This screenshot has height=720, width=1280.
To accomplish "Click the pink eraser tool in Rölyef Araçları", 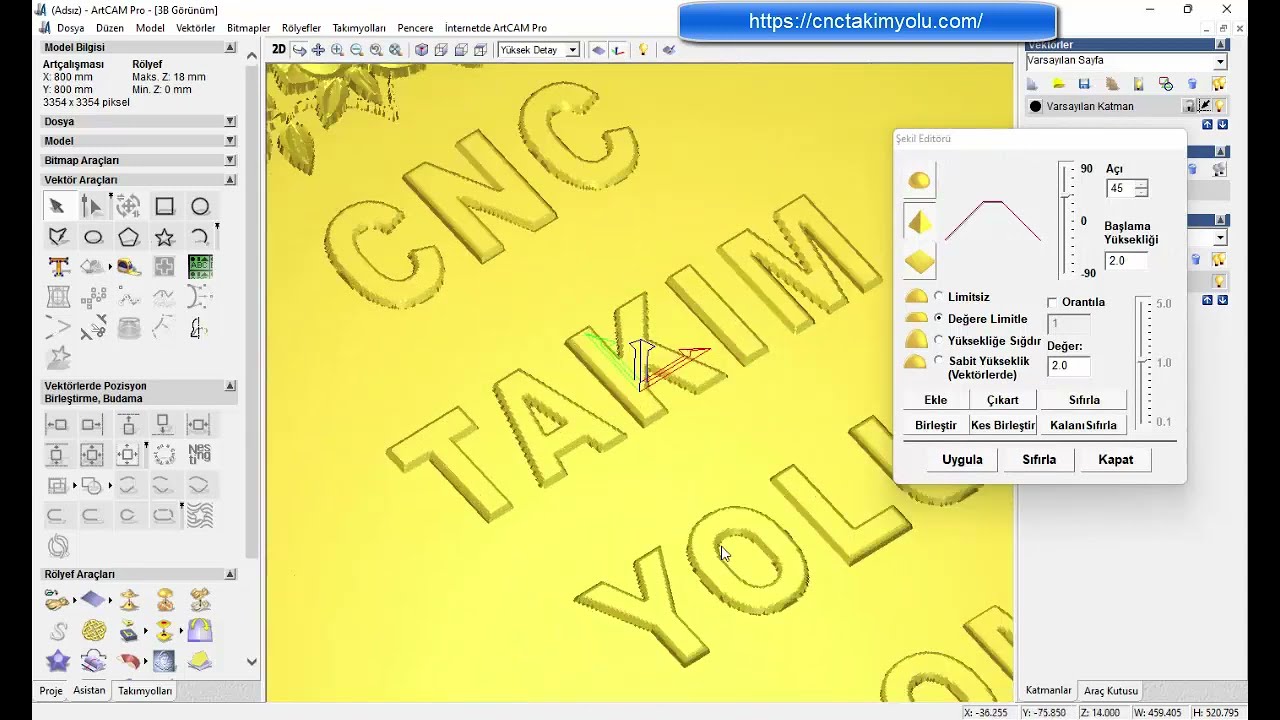I will pos(129,661).
